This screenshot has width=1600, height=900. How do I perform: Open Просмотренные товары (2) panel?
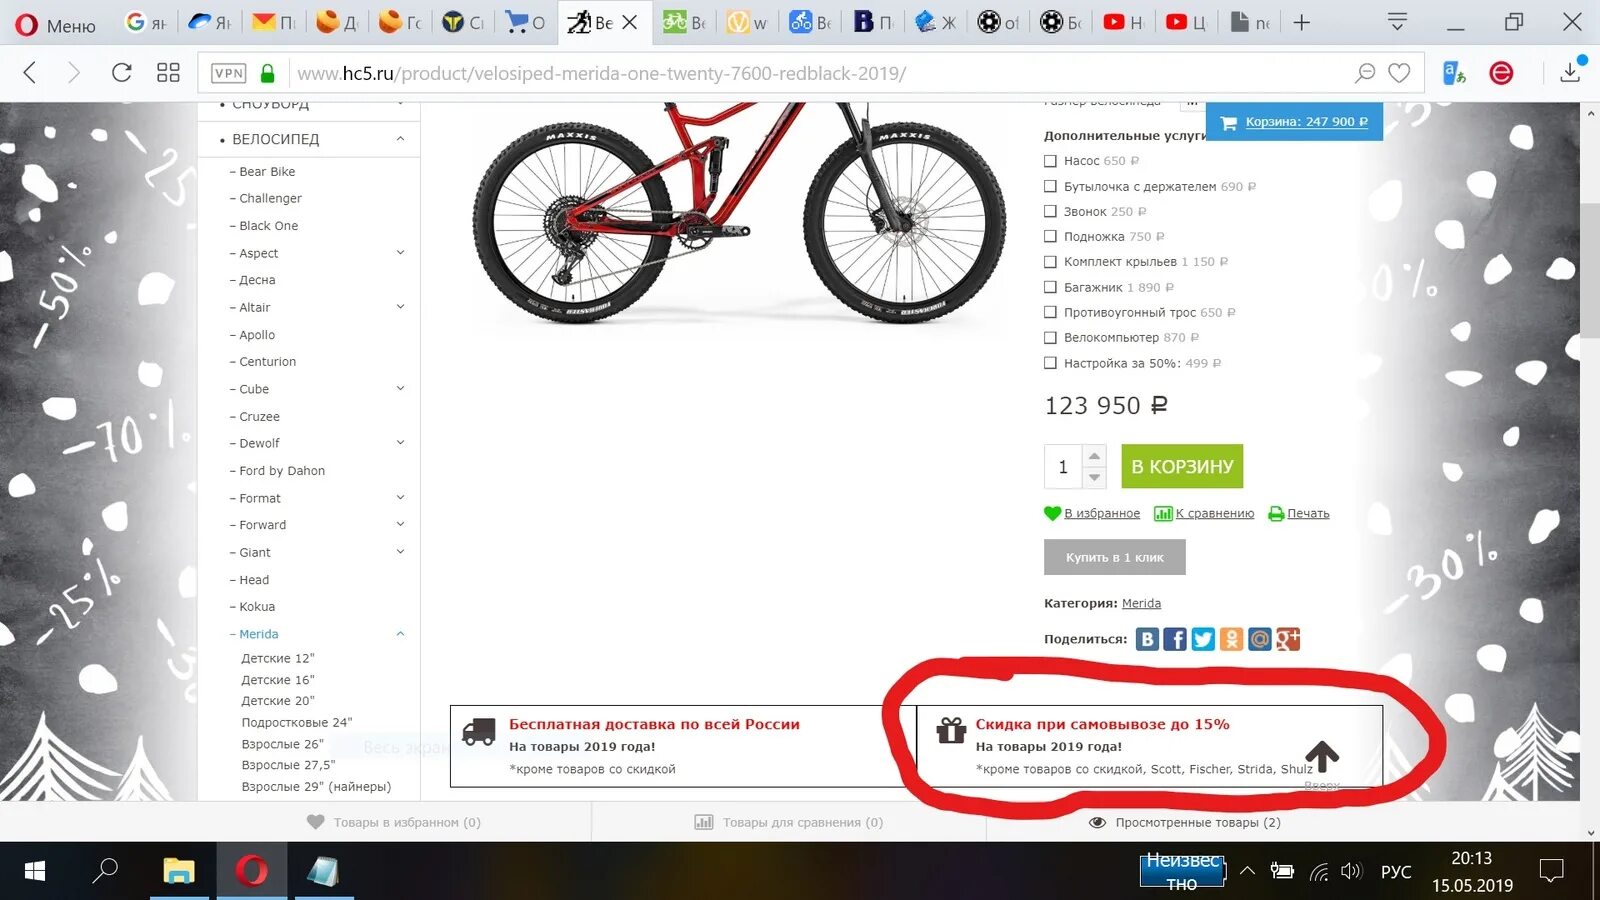(x=1184, y=822)
